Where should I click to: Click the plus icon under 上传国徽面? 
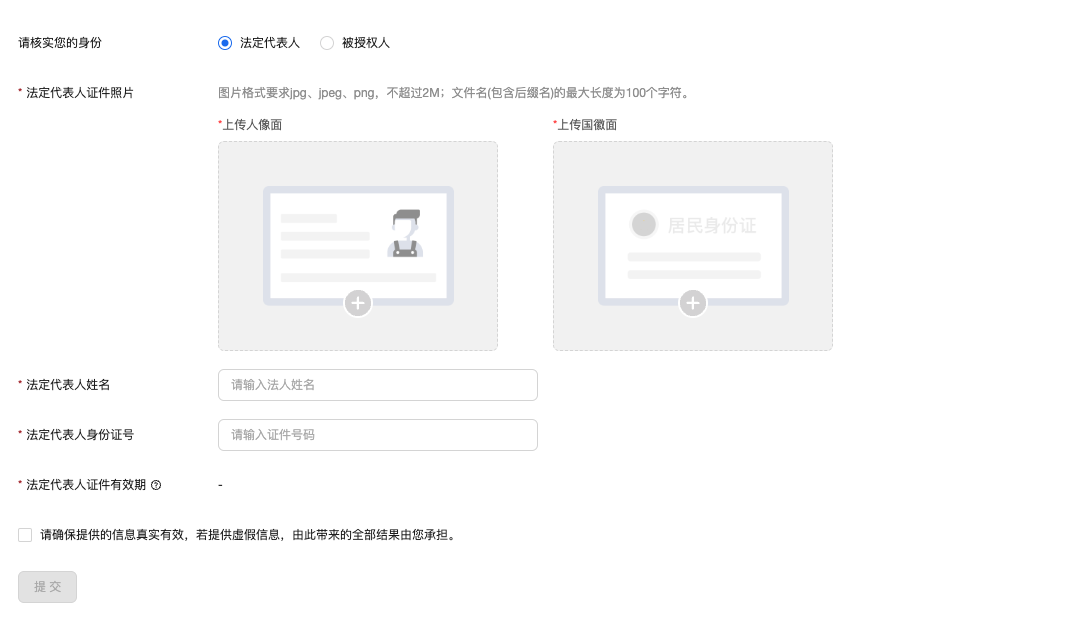click(x=693, y=303)
